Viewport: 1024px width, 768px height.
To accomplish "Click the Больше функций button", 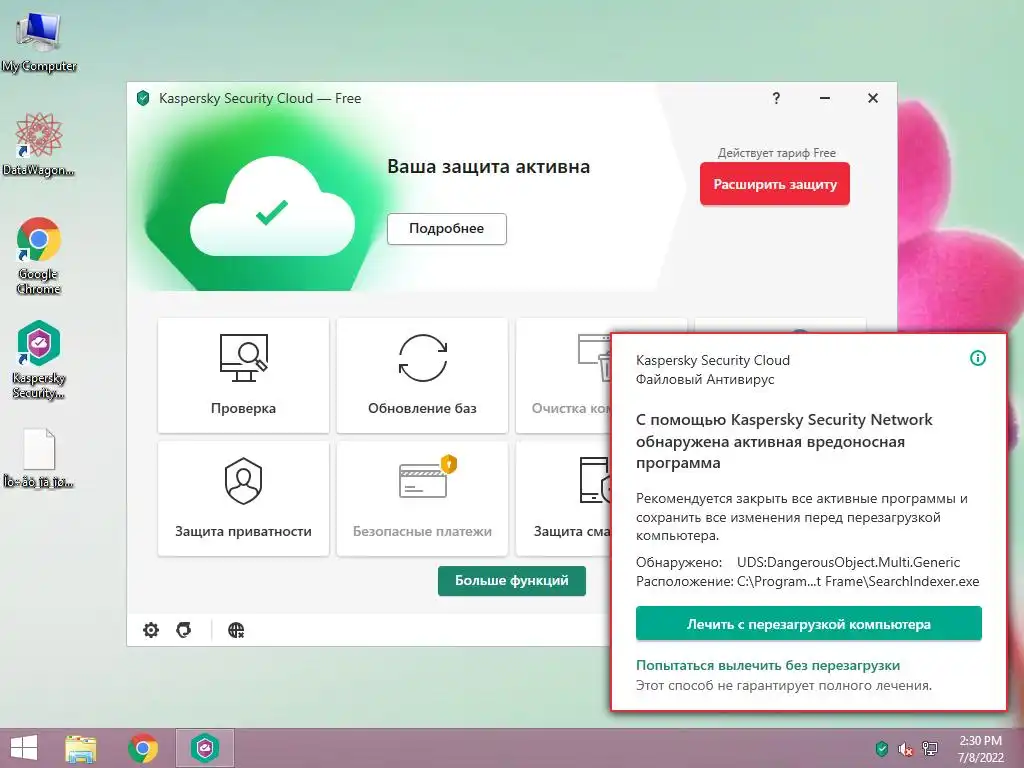I will pos(511,581).
